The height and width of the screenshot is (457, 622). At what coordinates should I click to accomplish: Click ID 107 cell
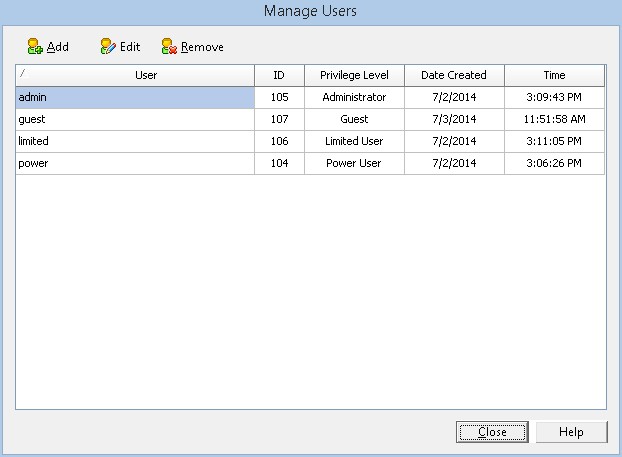pyautogui.click(x=279, y=119)
